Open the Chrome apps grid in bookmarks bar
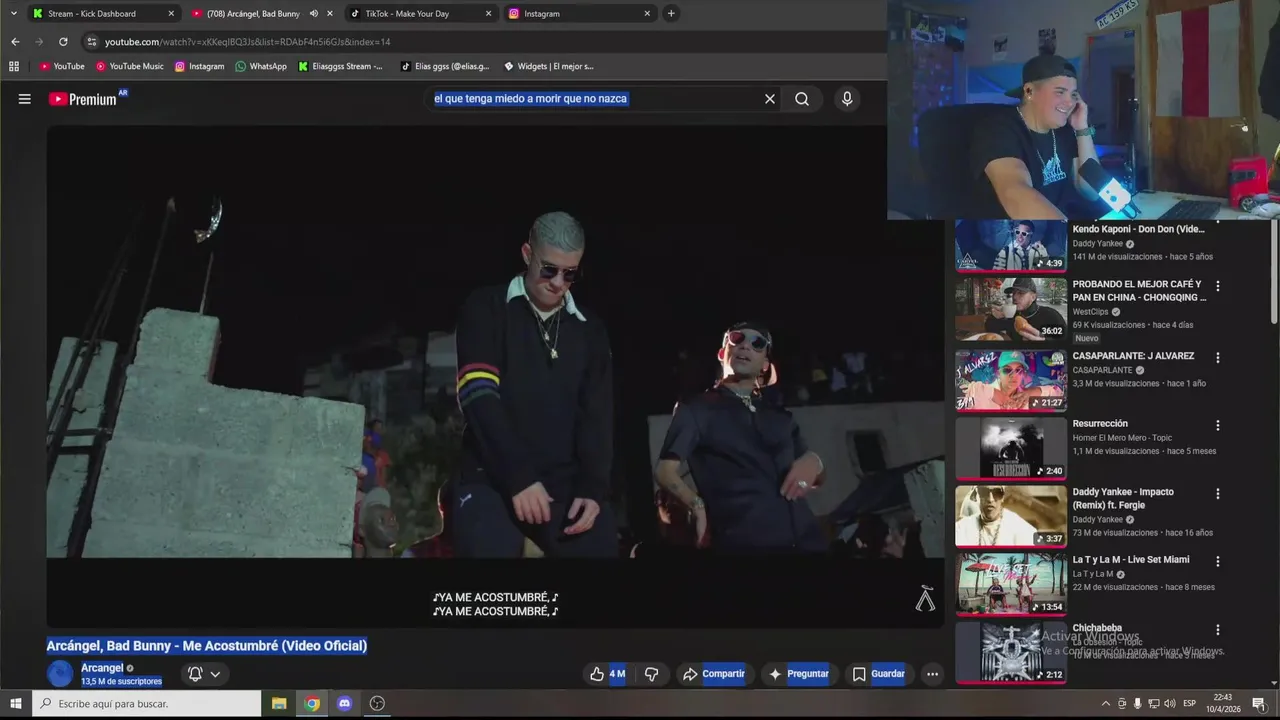 (14, 66)
